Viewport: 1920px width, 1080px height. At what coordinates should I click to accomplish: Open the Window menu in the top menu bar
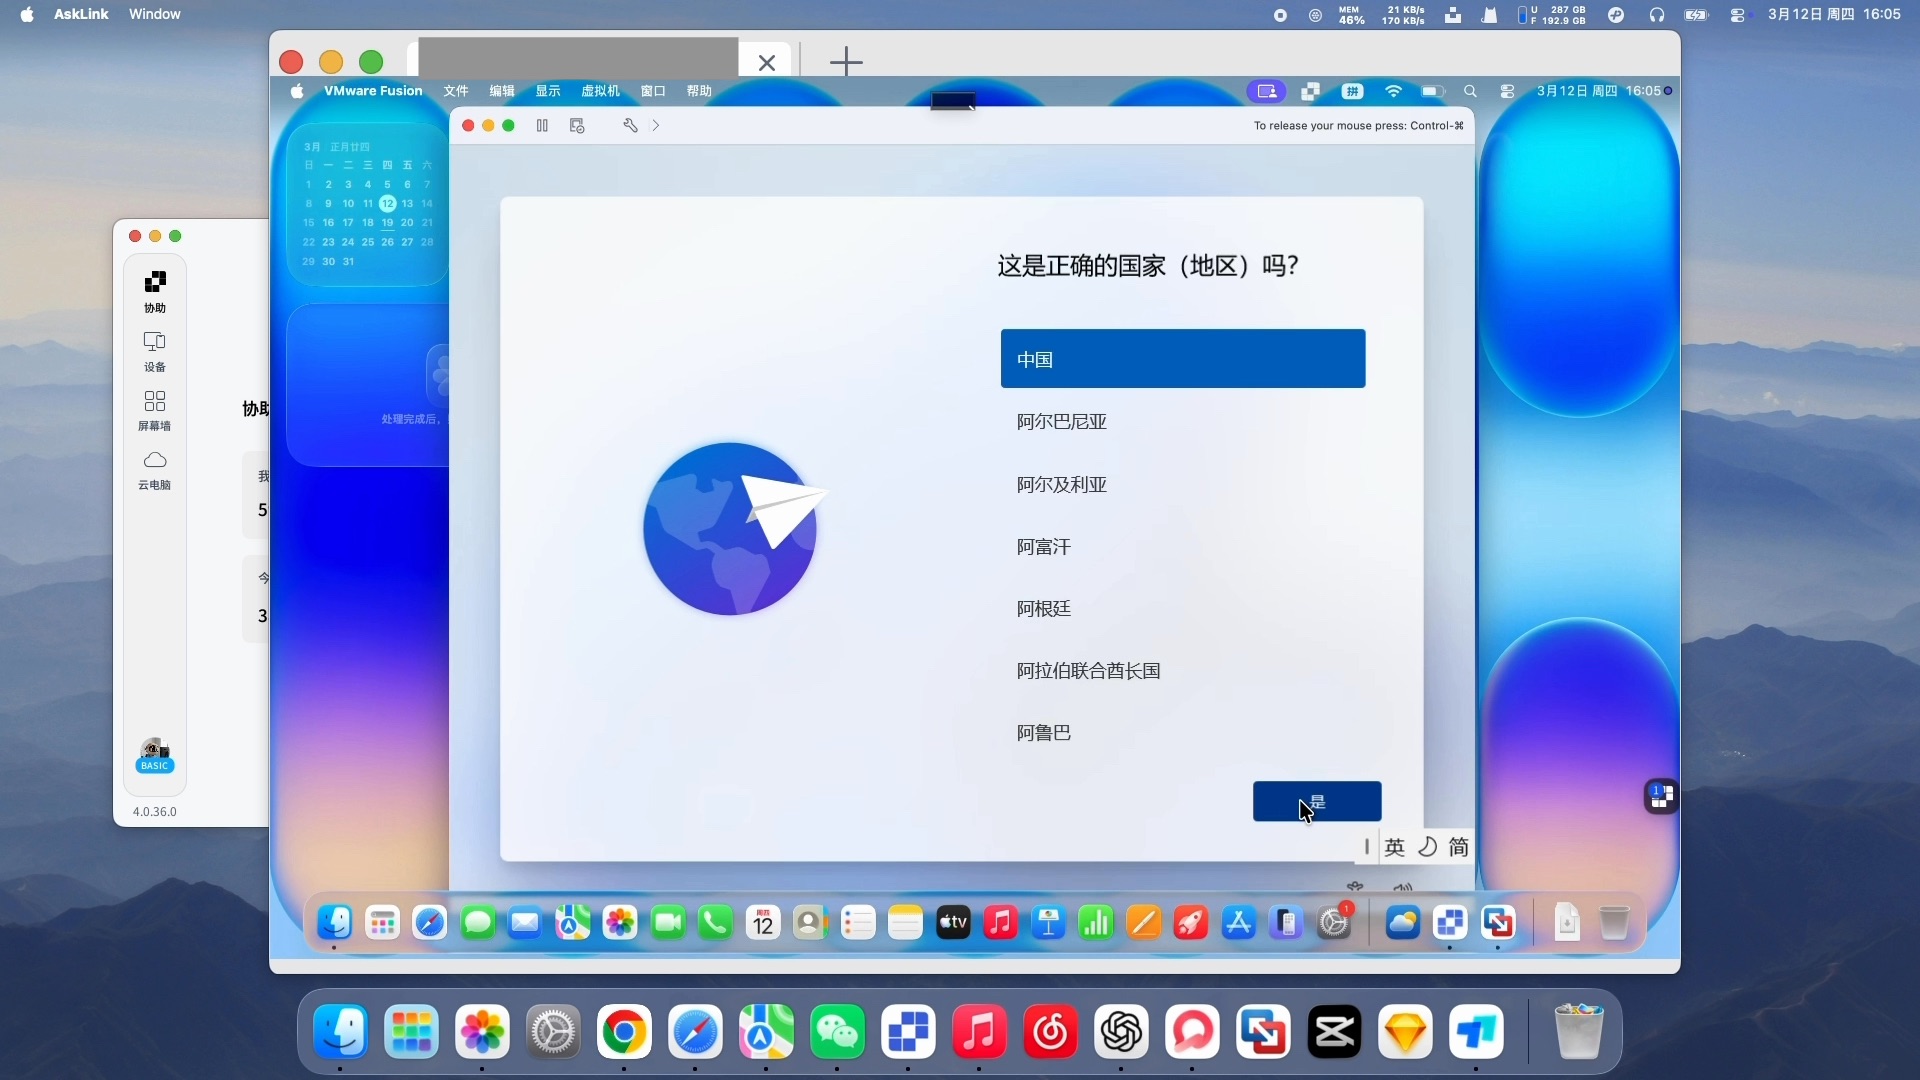[x=155, y=14]
